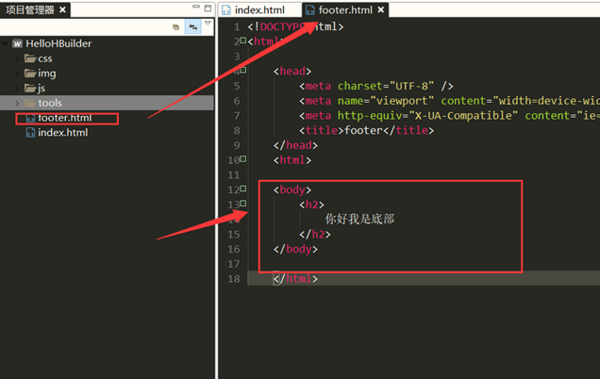Close the footer.html editor tab

[x=381, y=10]
